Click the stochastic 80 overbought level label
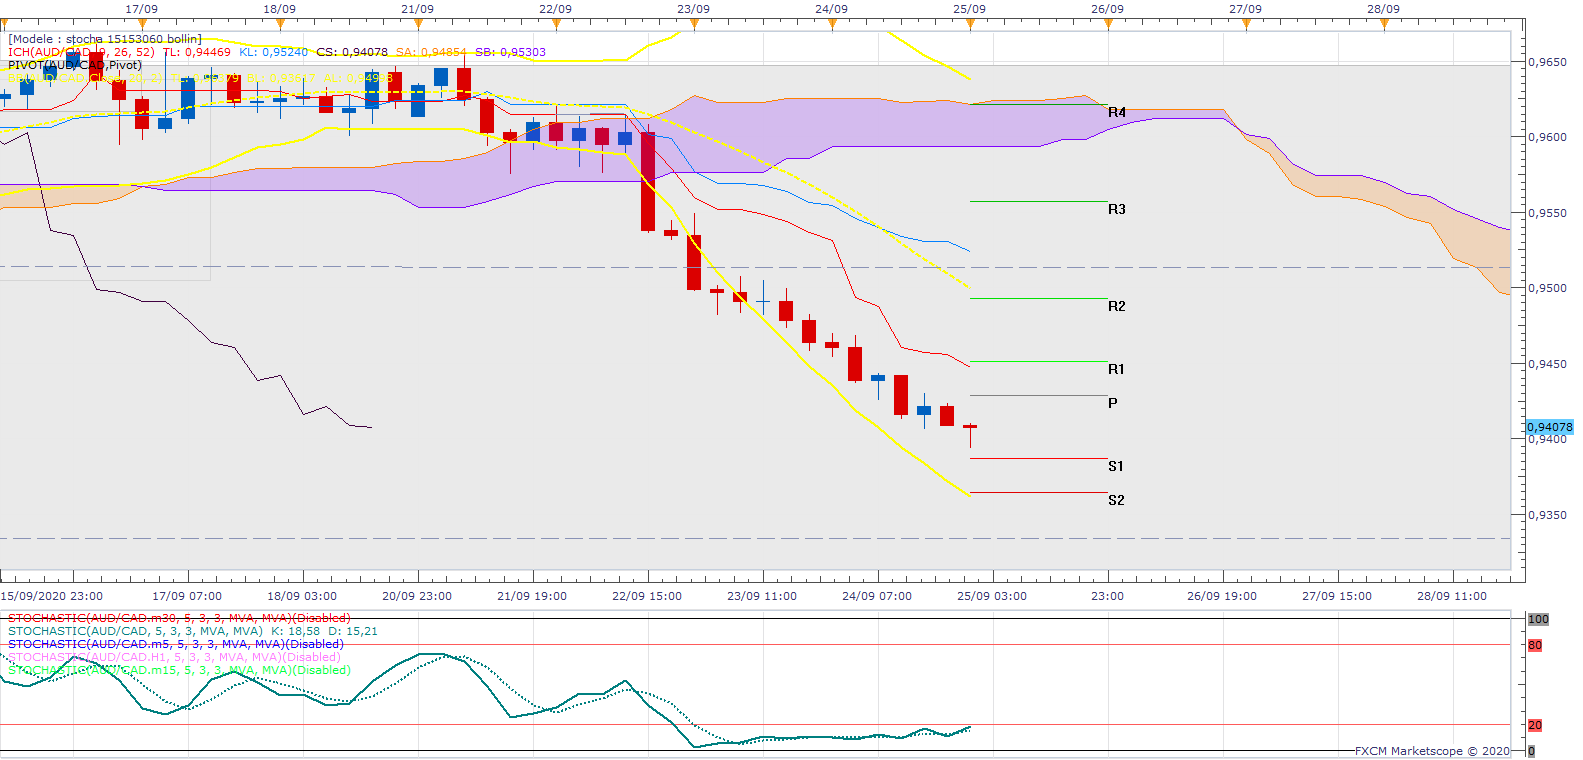 pyautogui.click(x=1535, y=645)
